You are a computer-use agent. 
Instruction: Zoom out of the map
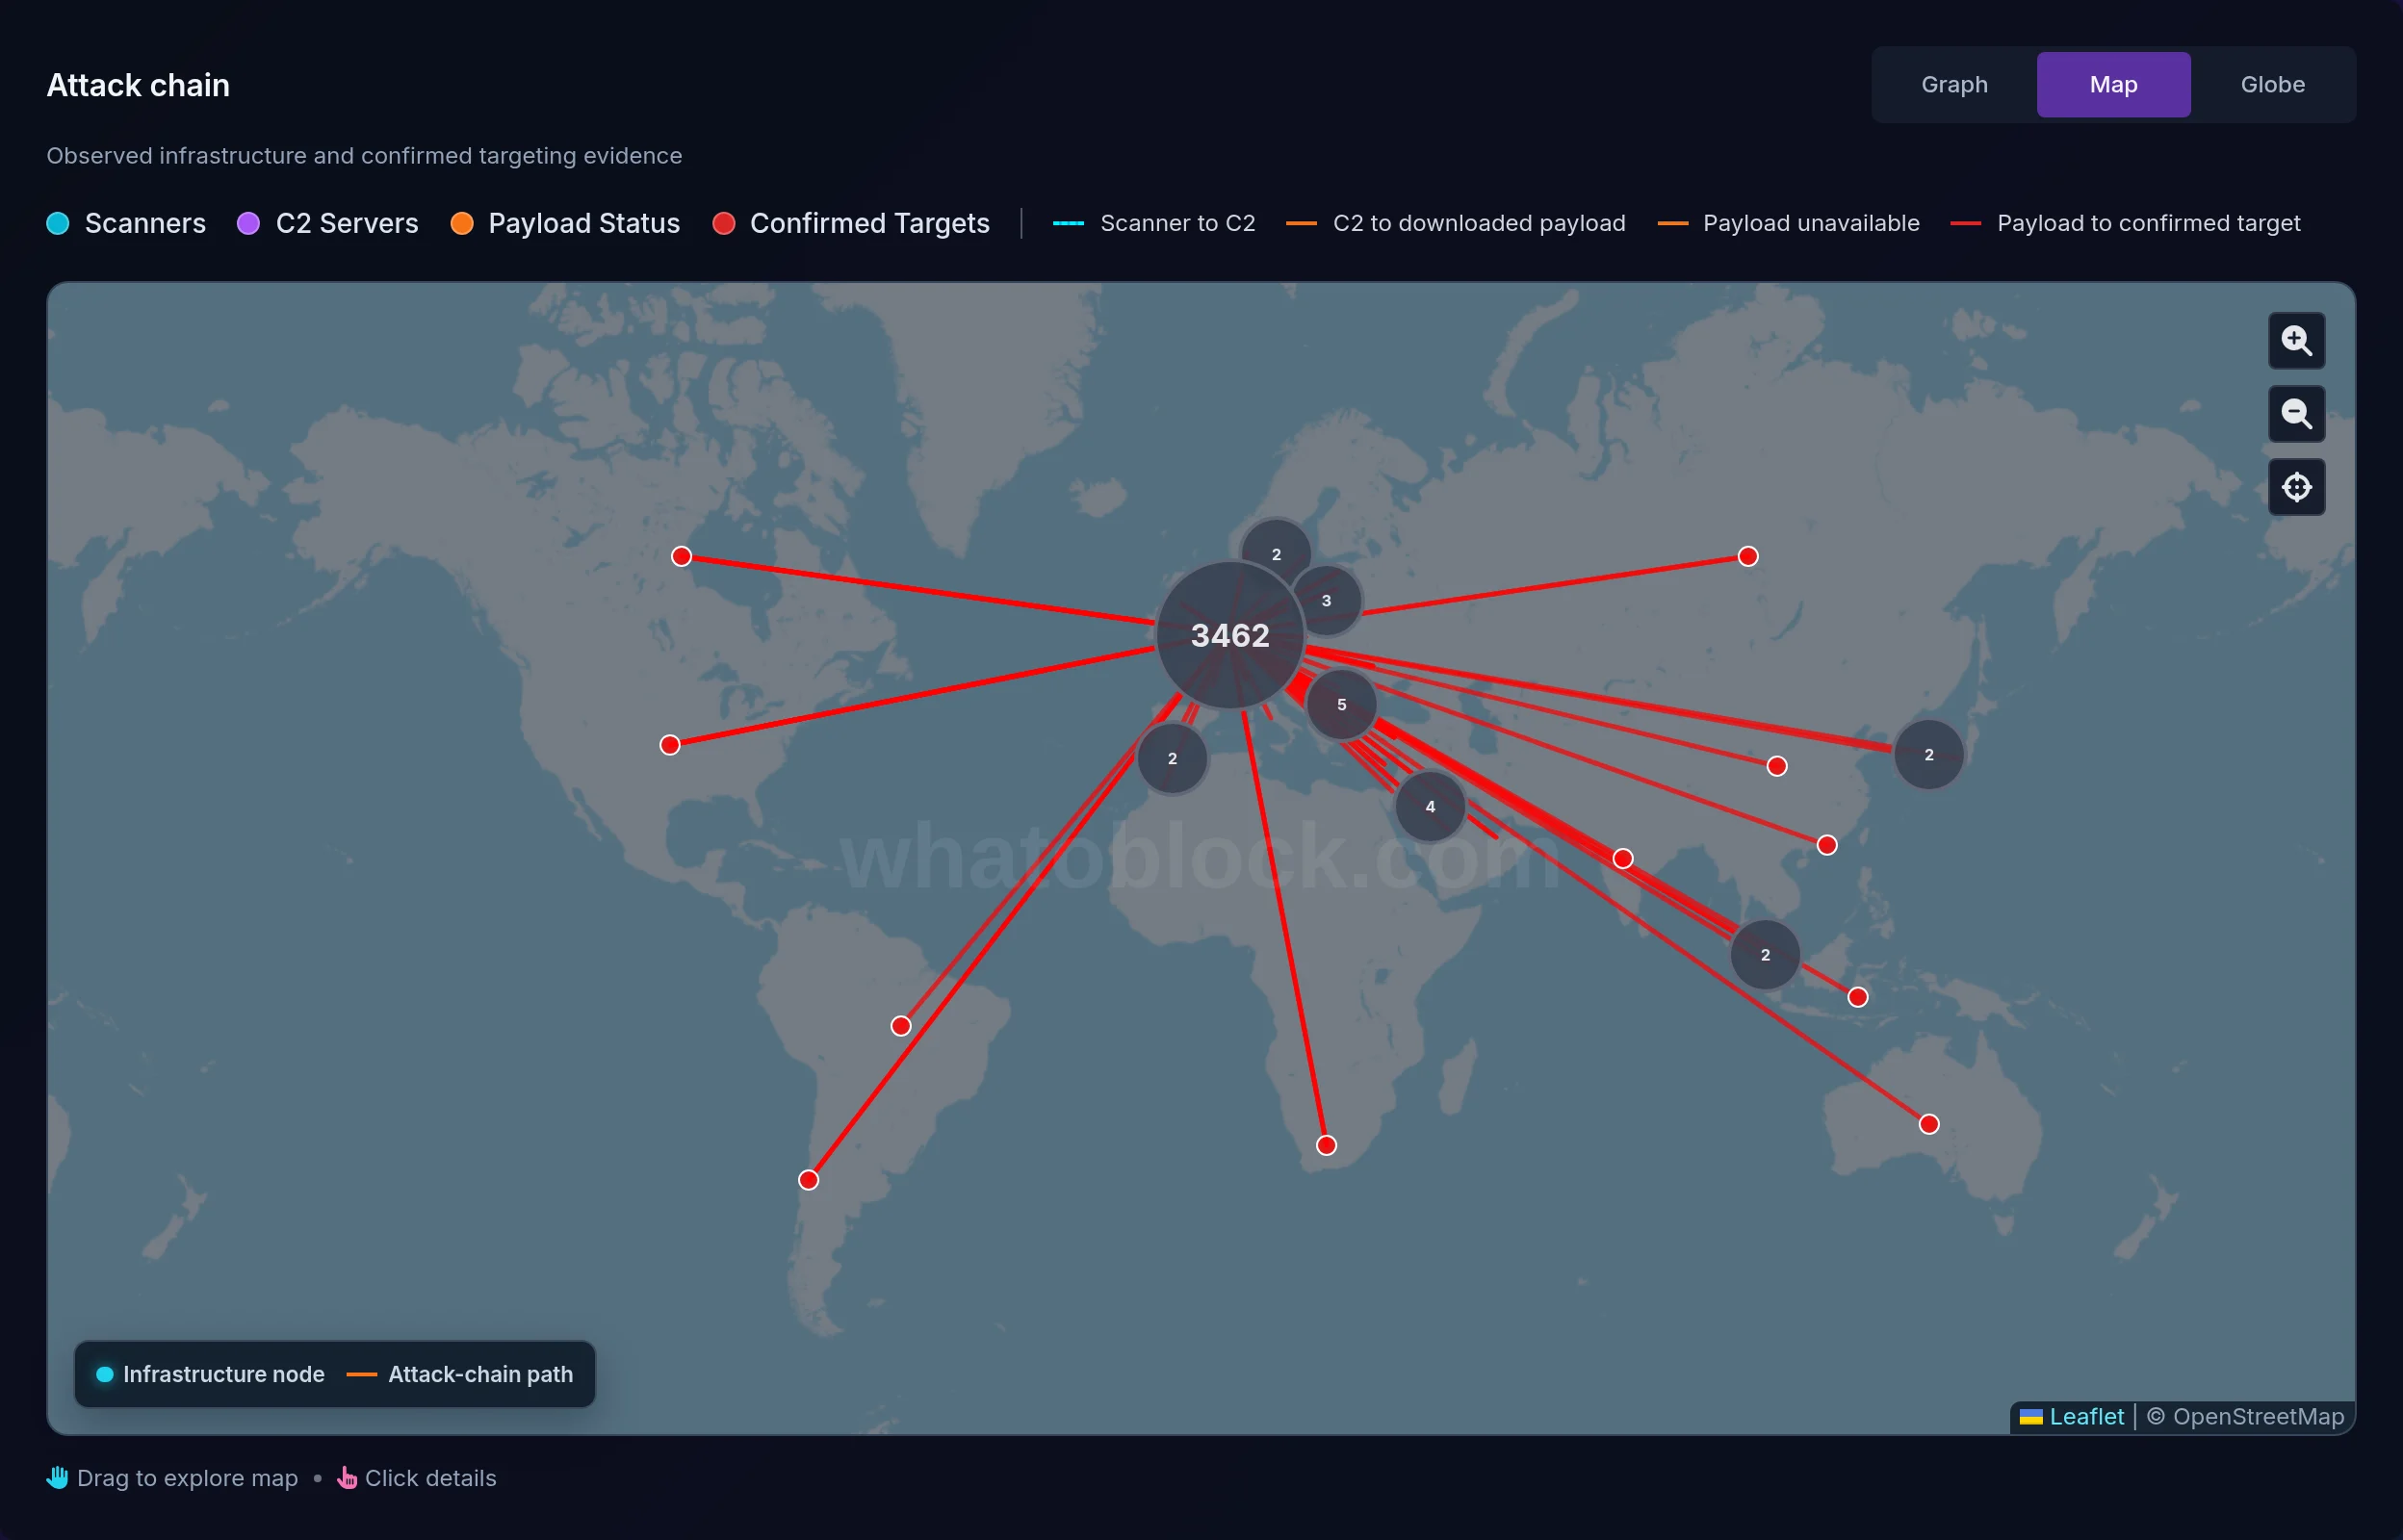tap(2296, 414)
